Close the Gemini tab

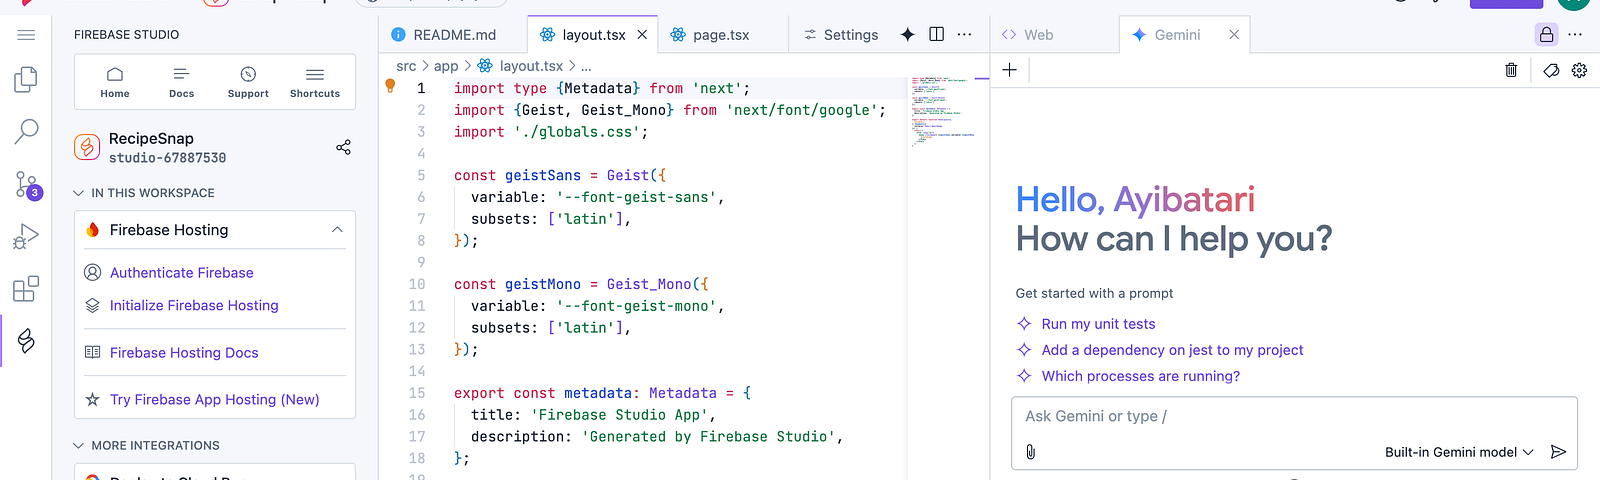tap(1234, 34)
